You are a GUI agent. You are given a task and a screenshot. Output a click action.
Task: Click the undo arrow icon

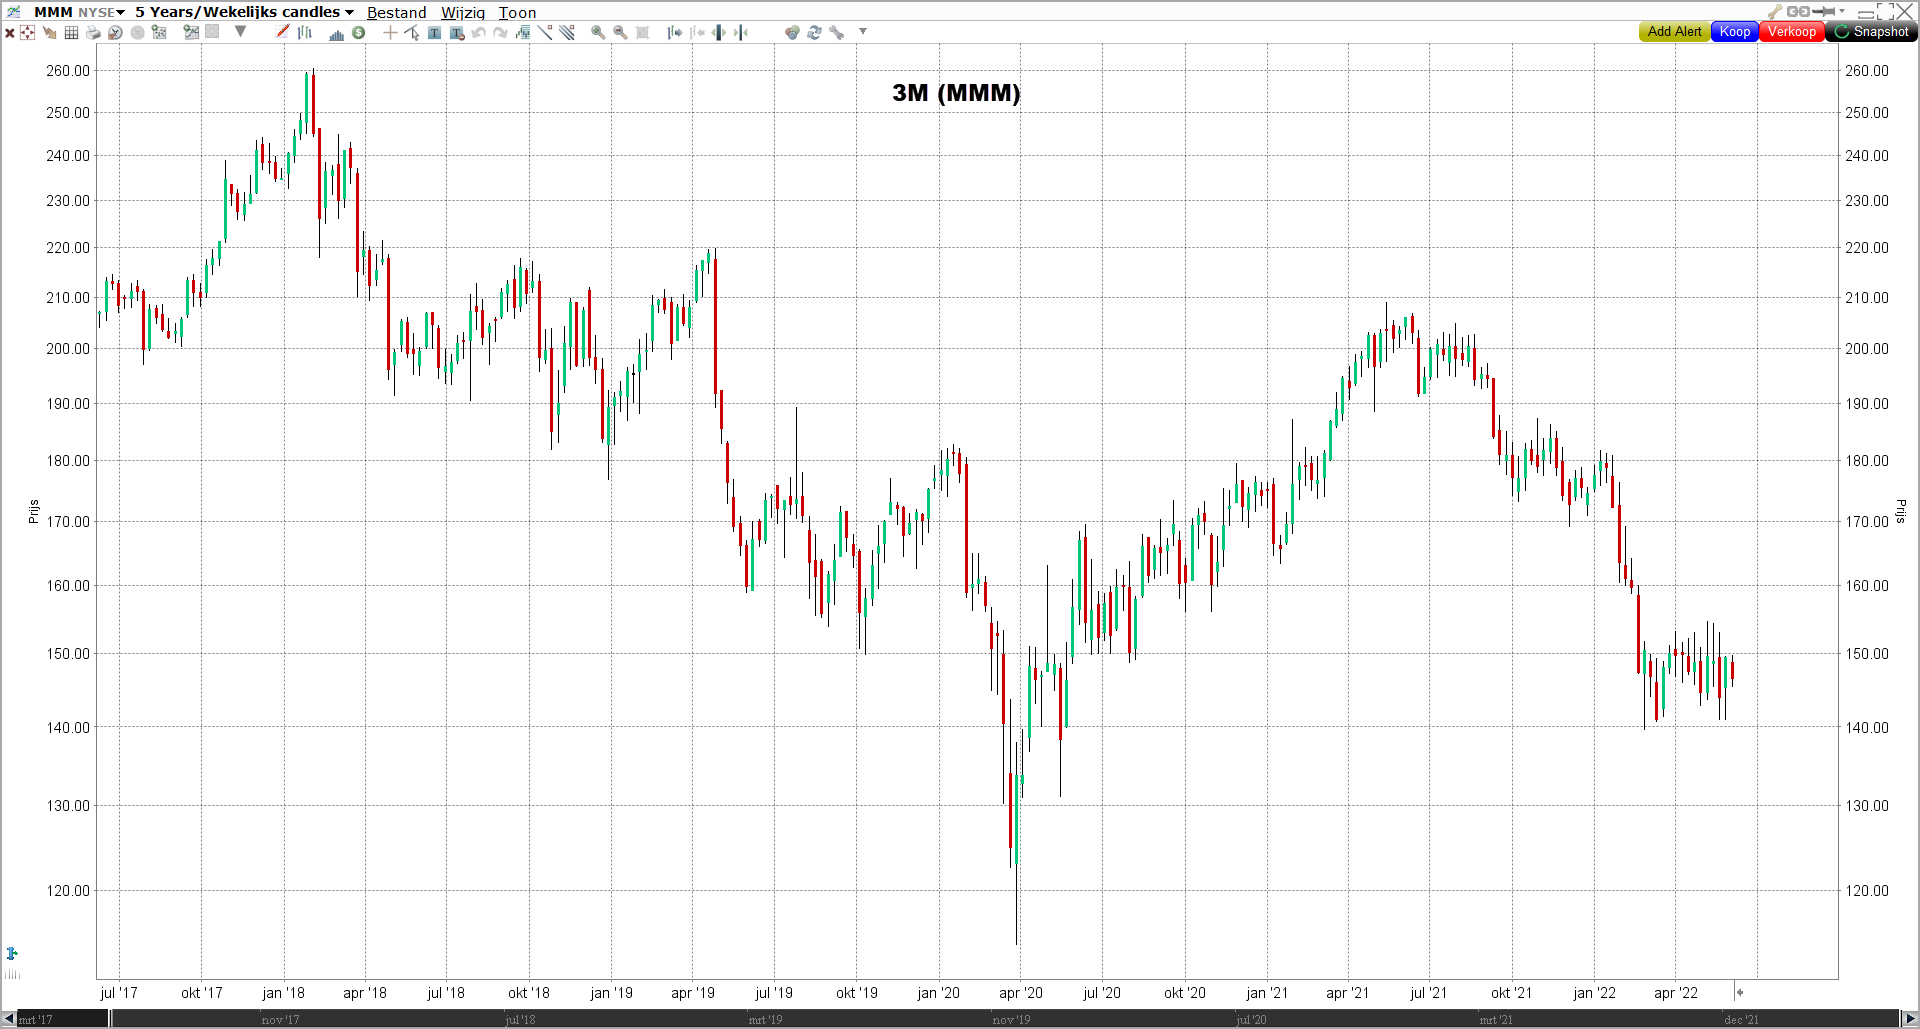tap(479, 33)
